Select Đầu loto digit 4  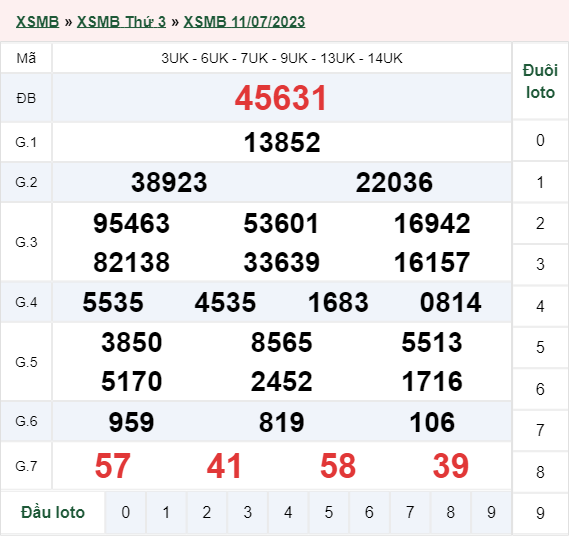click(x=288, y=512)
